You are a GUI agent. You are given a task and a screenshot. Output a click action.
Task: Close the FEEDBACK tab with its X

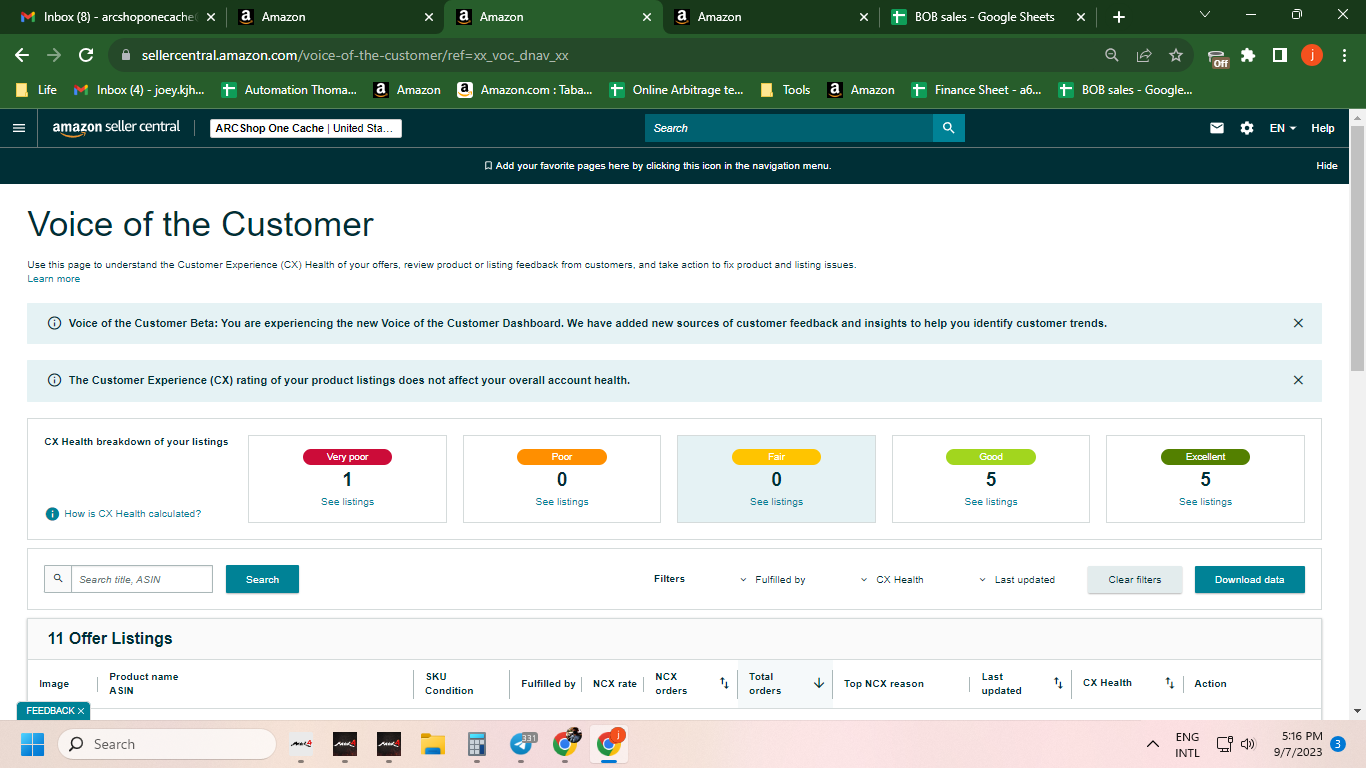click(81, 711)
